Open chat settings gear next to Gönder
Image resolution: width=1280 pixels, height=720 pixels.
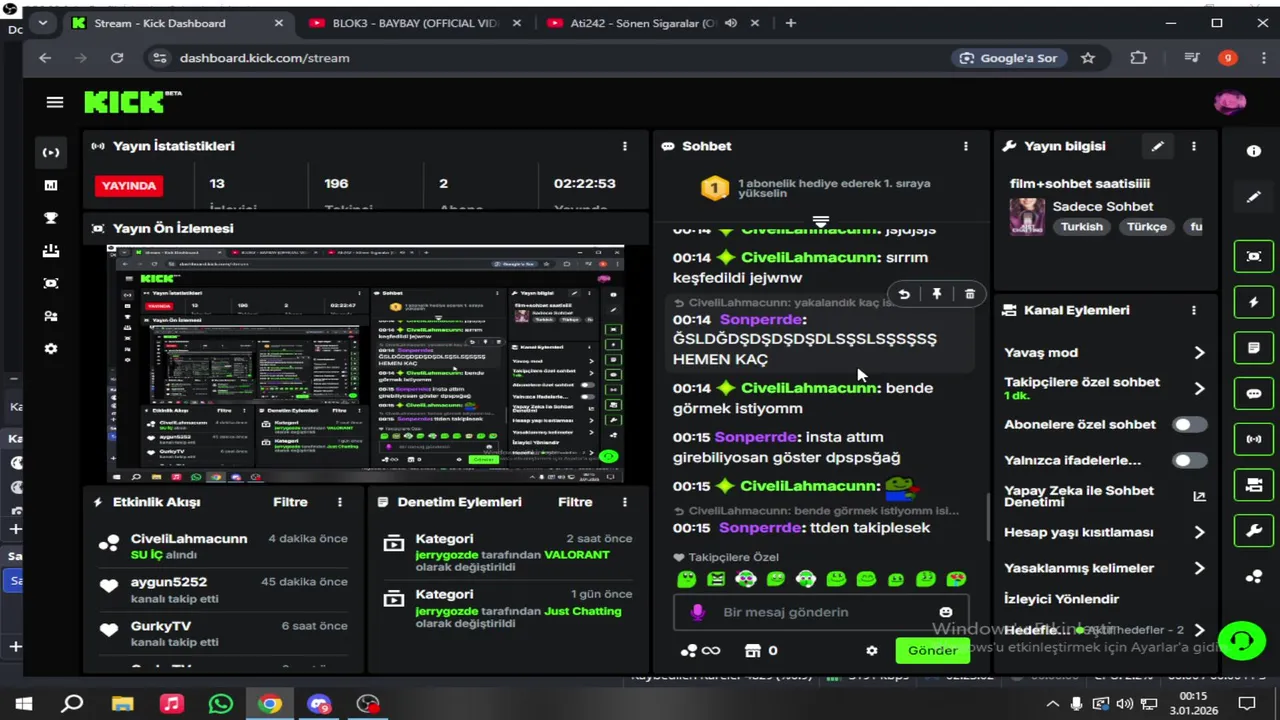(872, 650)
